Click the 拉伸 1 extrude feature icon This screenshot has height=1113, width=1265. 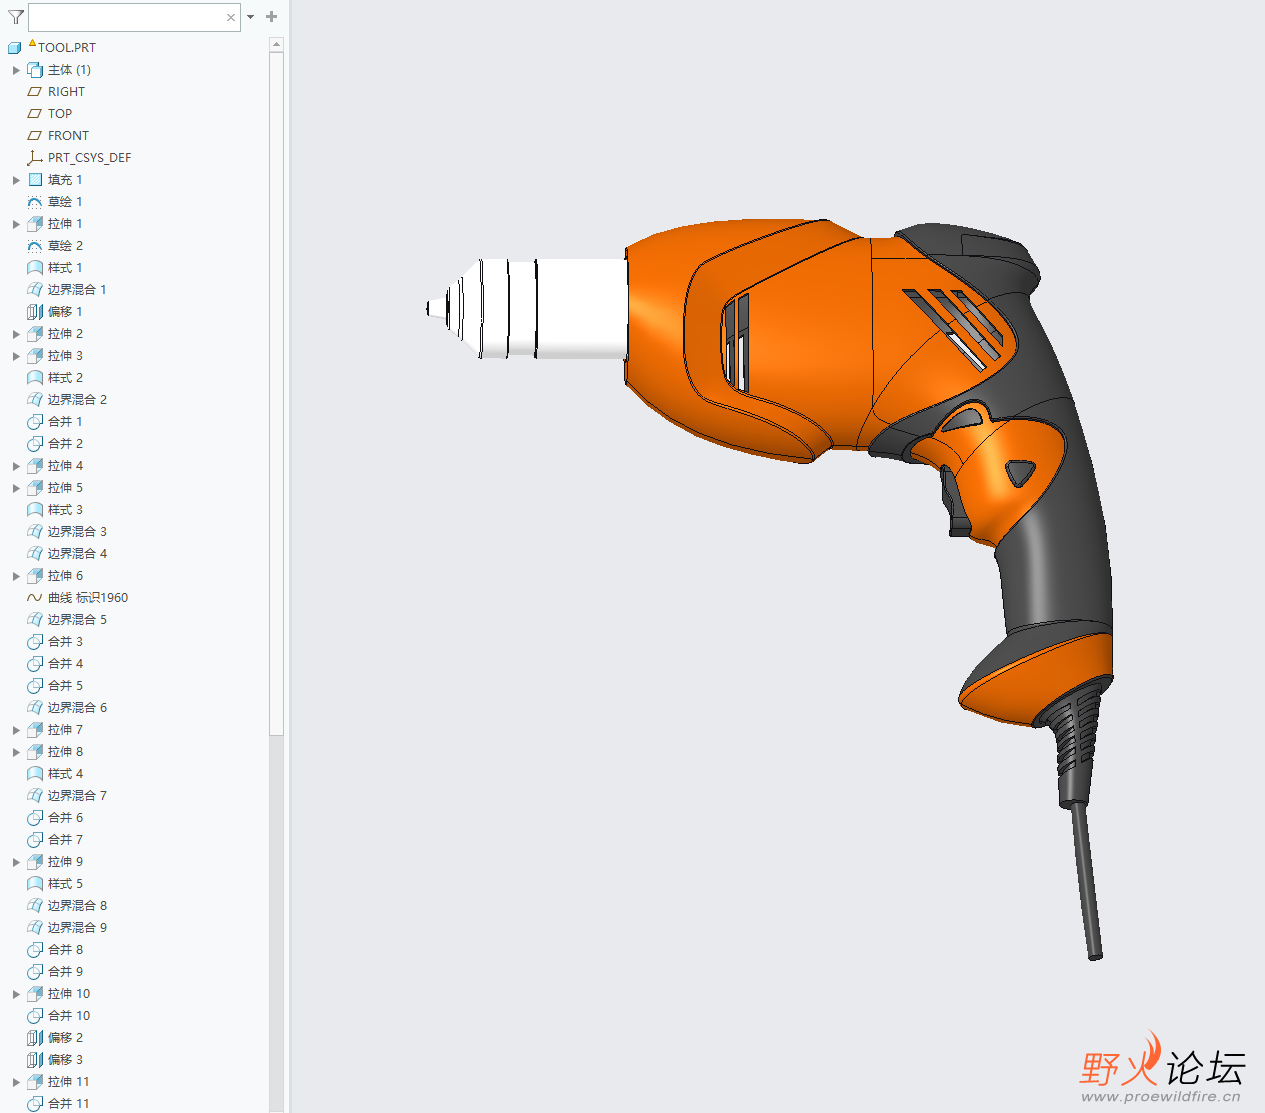point(35,224)
